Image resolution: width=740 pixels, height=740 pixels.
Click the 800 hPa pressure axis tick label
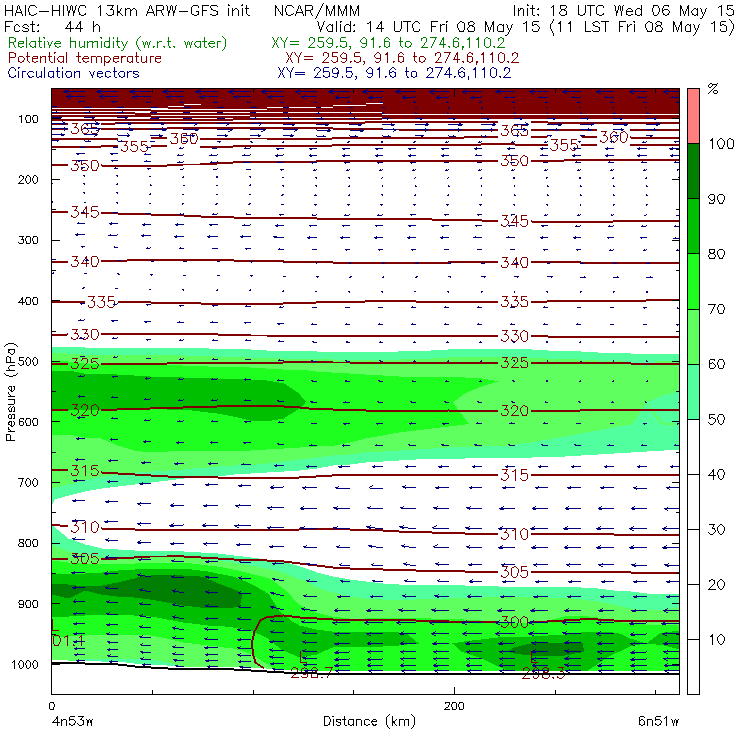pyautogui.click(x=28, y=543)
